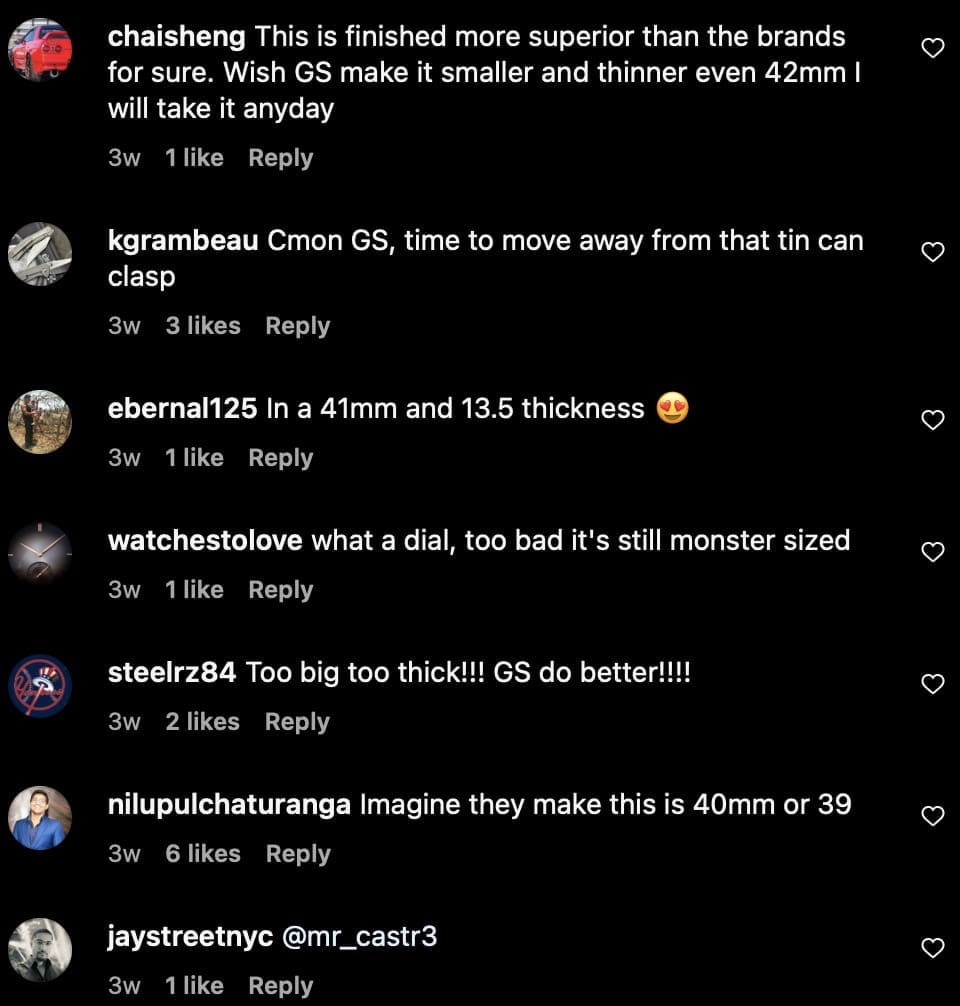Screen dimensions: 960x1006
Task: Visit watchestolove's profile from username
Action: pyautogui.click(x=205, y=541)
